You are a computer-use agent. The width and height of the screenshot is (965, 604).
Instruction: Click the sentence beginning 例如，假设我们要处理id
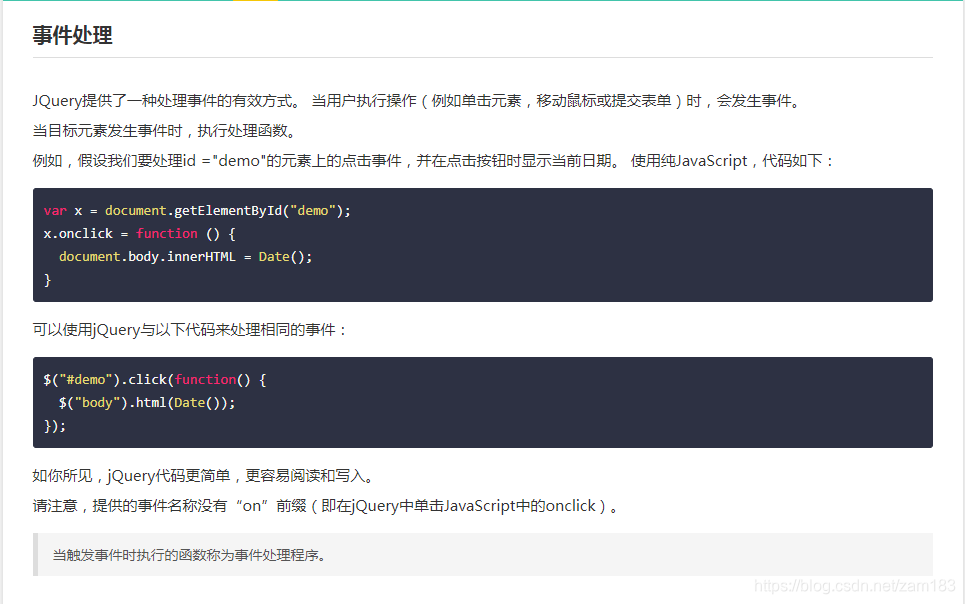tap(433, 161)
